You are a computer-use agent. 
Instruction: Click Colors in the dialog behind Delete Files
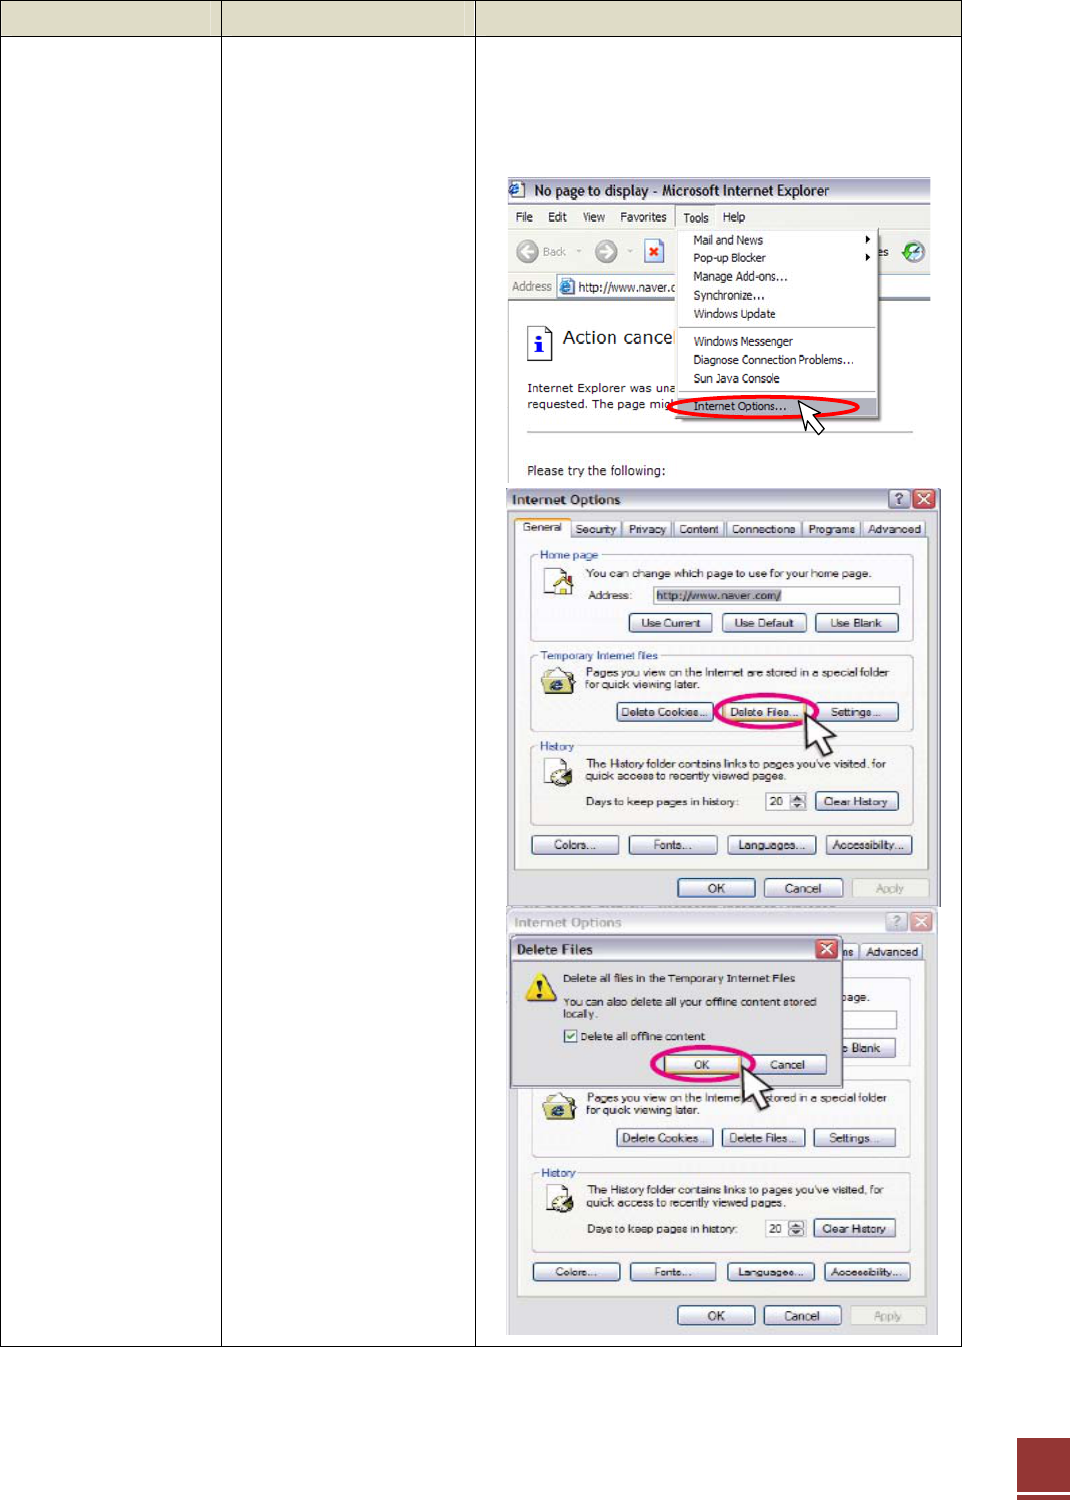click(x=576, y=1272)
